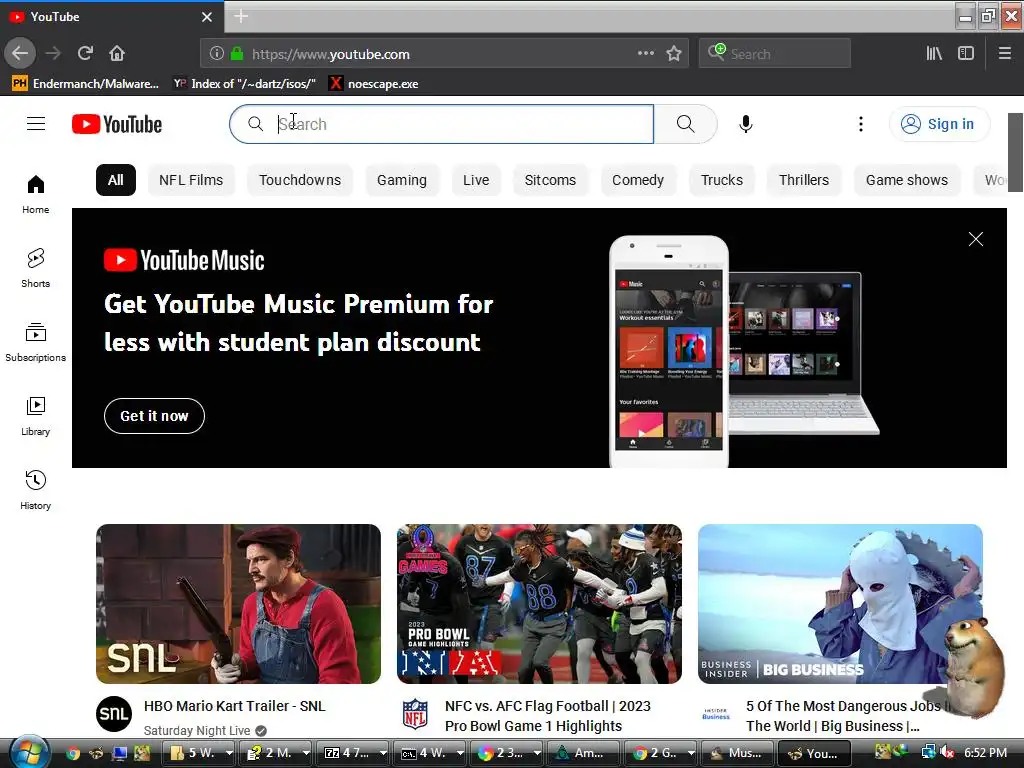Open the browser Library icon
The image size is (1024, 768).
[x=934, y=54]
